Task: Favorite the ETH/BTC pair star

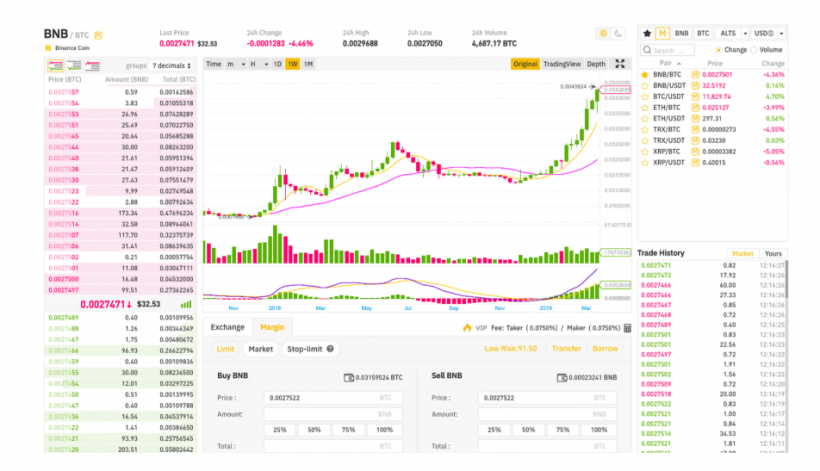Action: pyautogui.click(x=645, y=106)
